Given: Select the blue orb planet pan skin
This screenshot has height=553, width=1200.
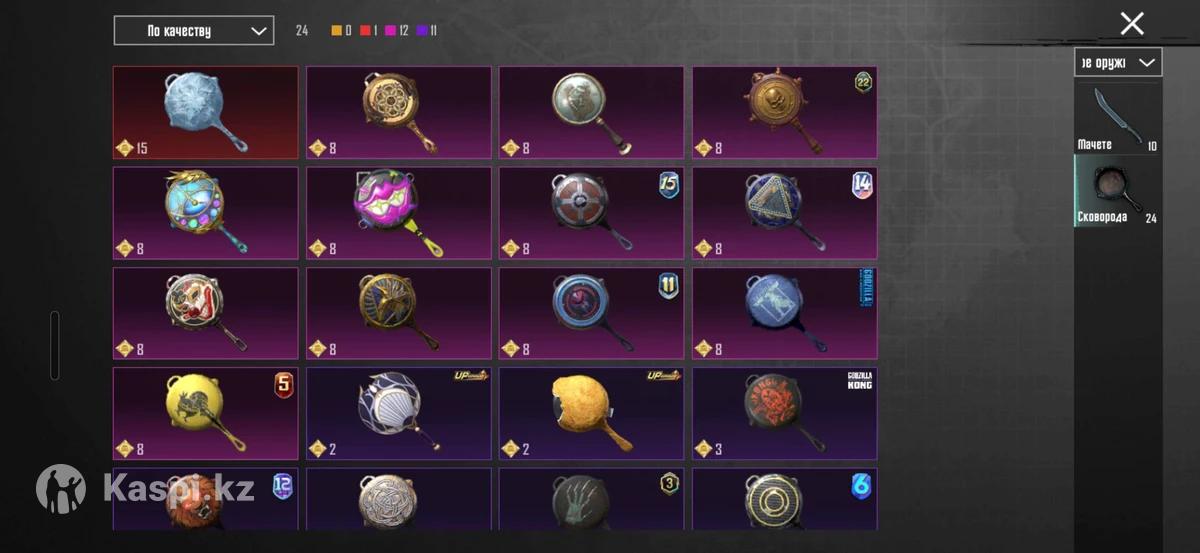Looking at the screenshot, I should coord(205,213).
